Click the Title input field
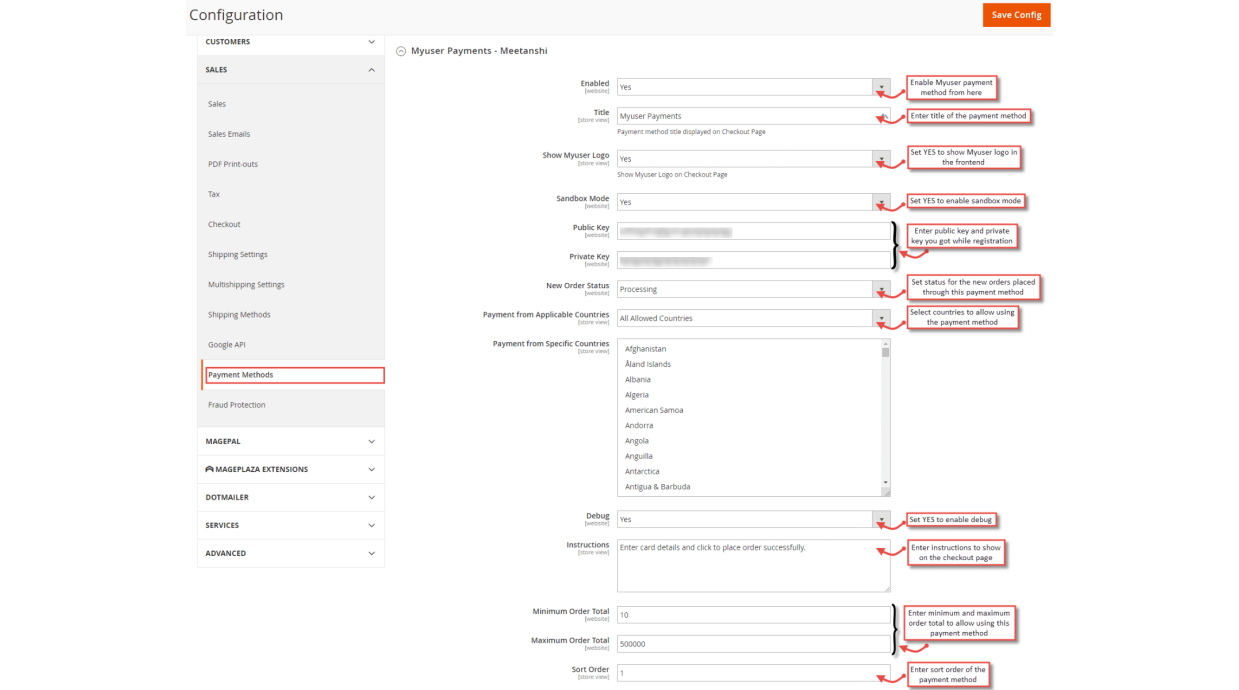Screen dimensions: 1239x690 (x=753, y=116)
